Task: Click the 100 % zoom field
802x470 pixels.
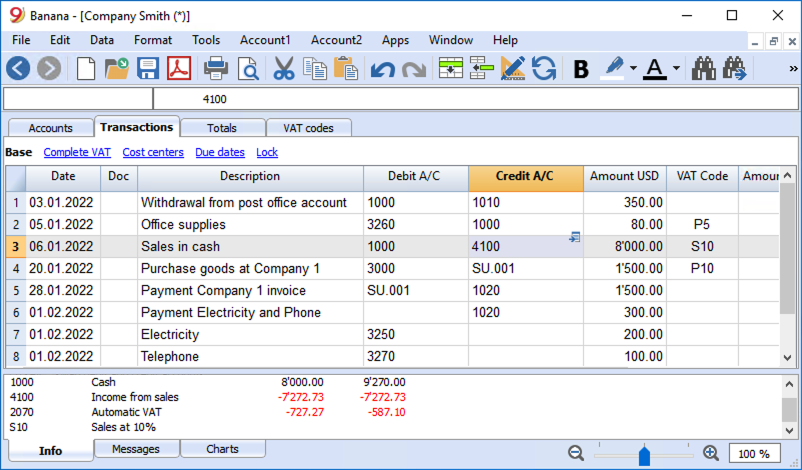Action: click(754, 454)
